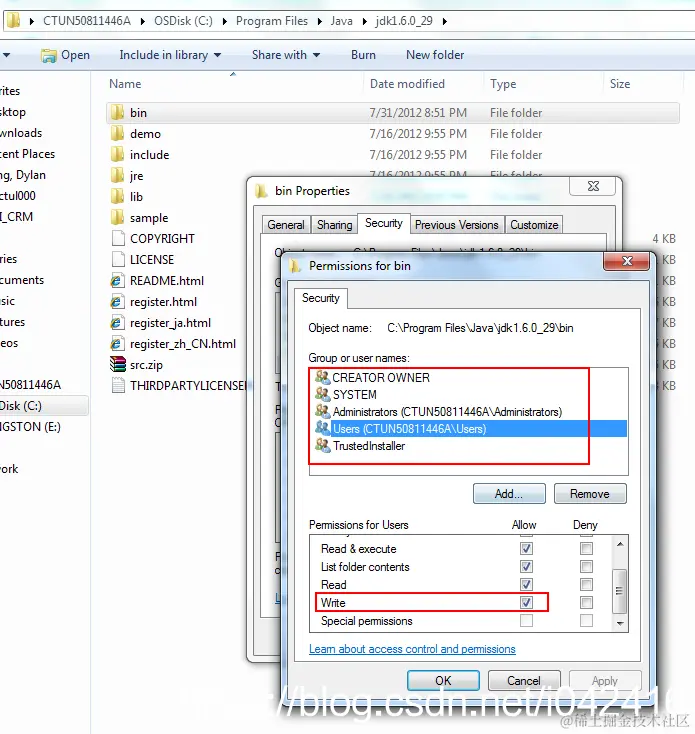Screen dimensions: 695x734
Task: Click Cancel in Permissions dialog
Action: coord(524,681)
